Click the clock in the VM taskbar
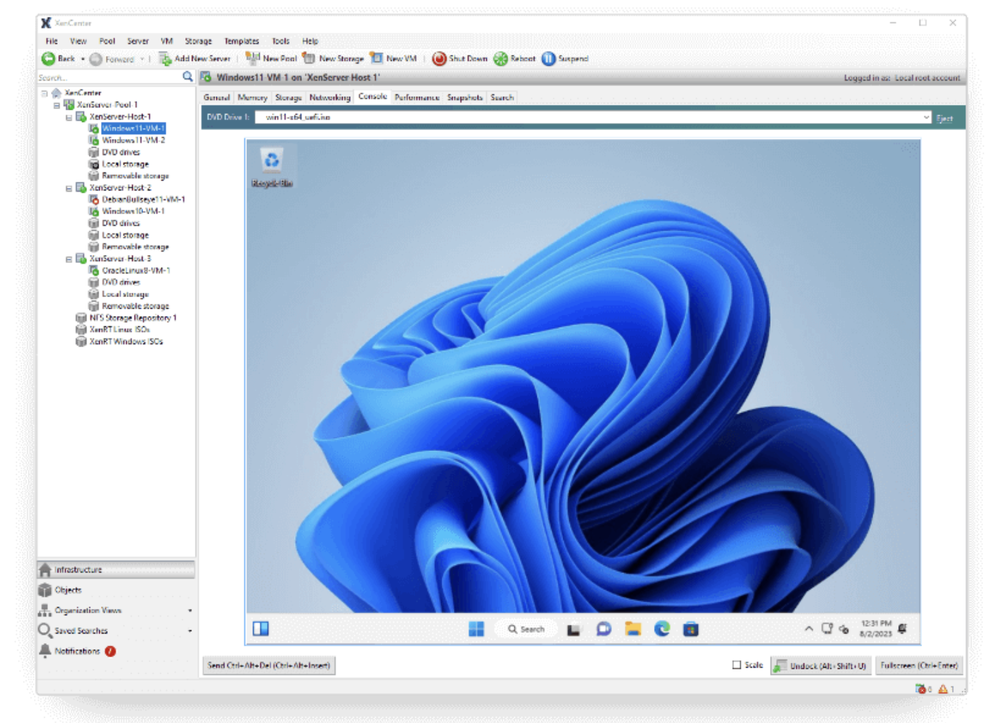 [x=876, y=629]
